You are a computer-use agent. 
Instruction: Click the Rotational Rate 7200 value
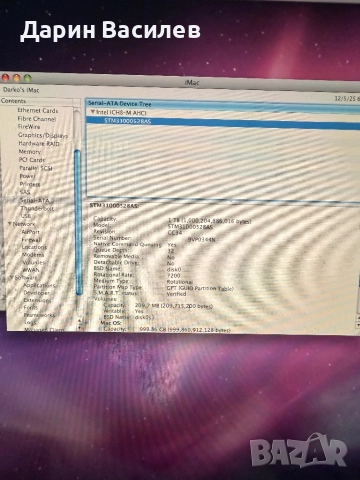pyautogui.click(x=173, y=276)
